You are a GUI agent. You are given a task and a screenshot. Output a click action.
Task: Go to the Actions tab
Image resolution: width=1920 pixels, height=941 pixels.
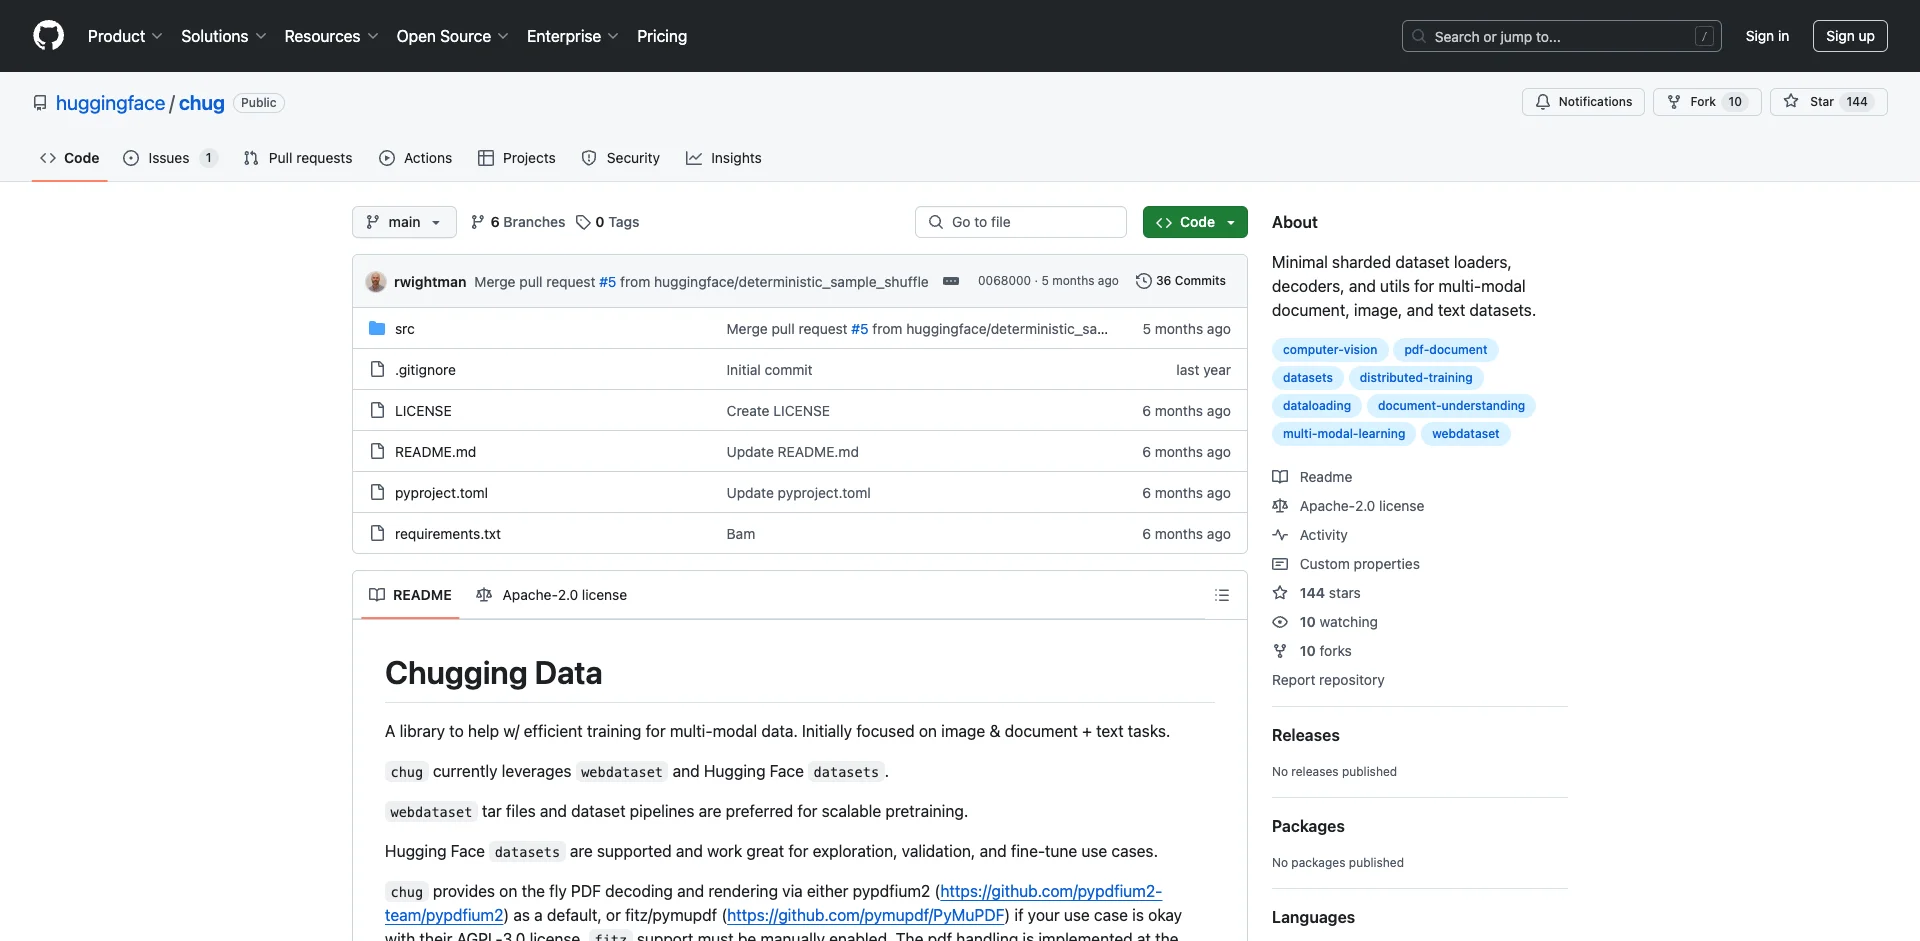(416, 158)
